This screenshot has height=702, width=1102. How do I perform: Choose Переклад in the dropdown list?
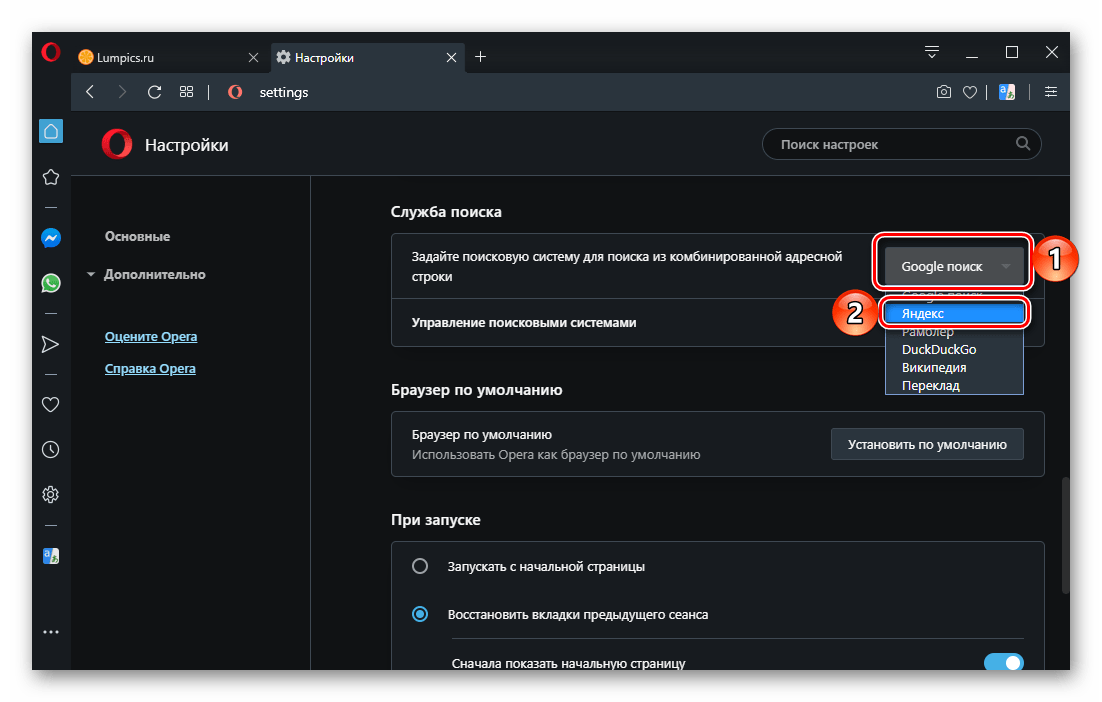tap(954, 386)
